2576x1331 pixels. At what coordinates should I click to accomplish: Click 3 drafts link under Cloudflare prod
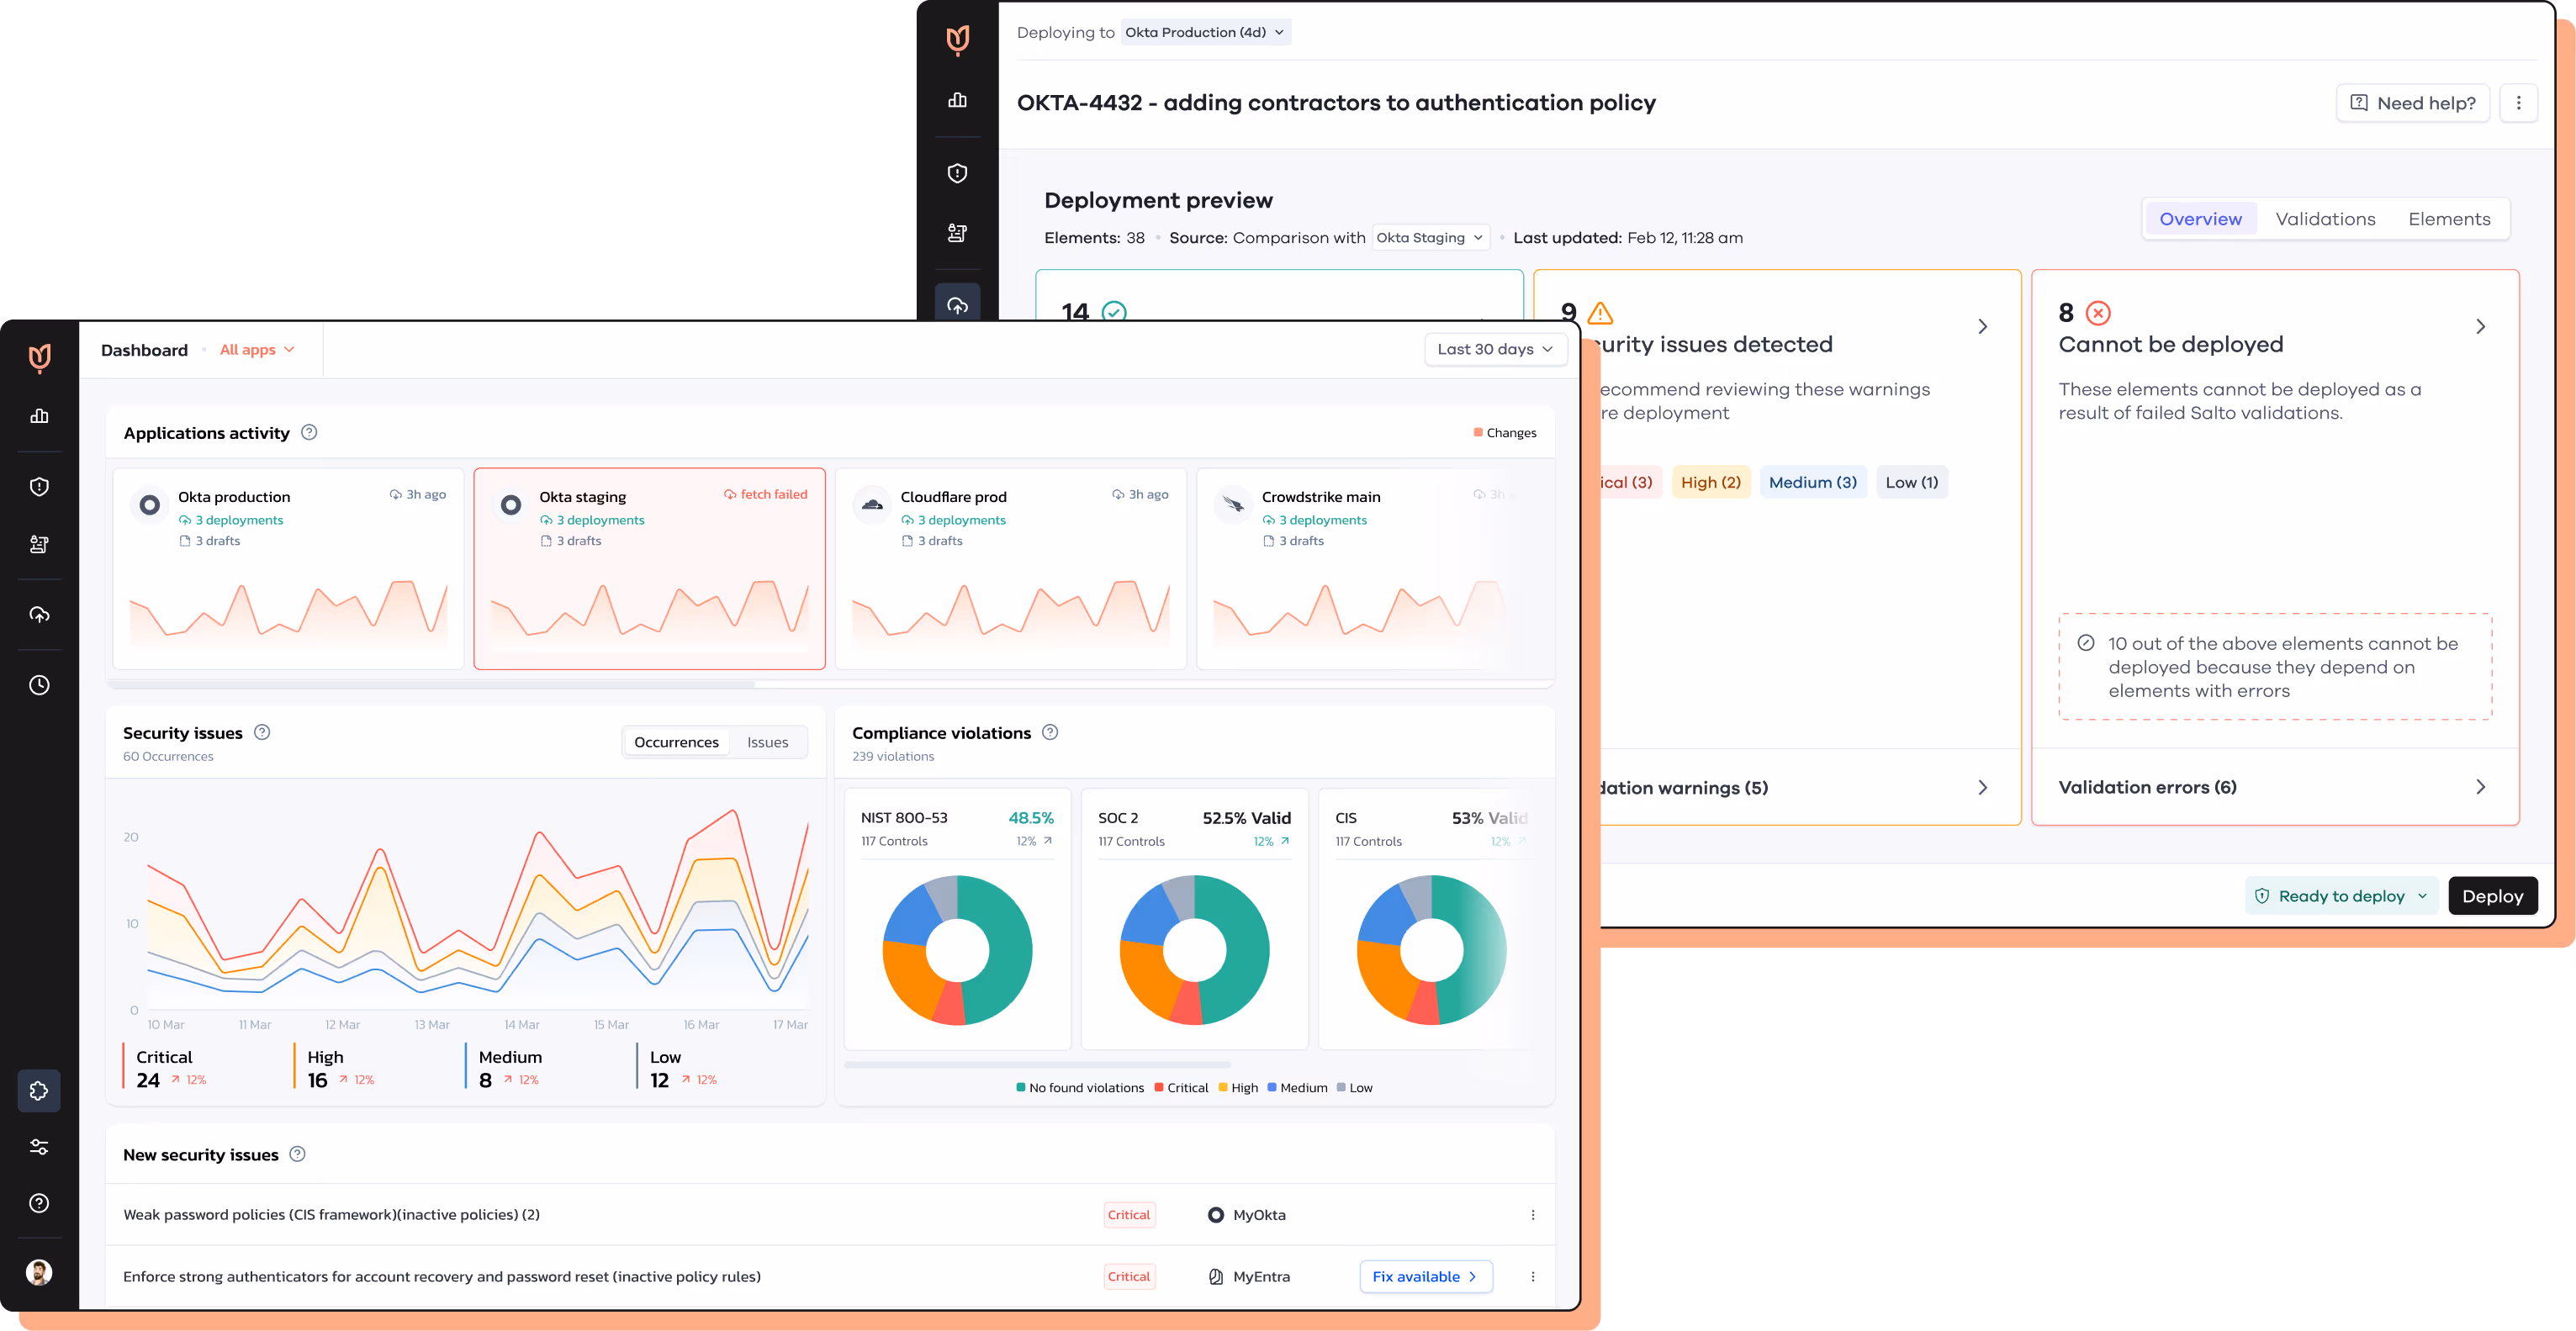932,541
